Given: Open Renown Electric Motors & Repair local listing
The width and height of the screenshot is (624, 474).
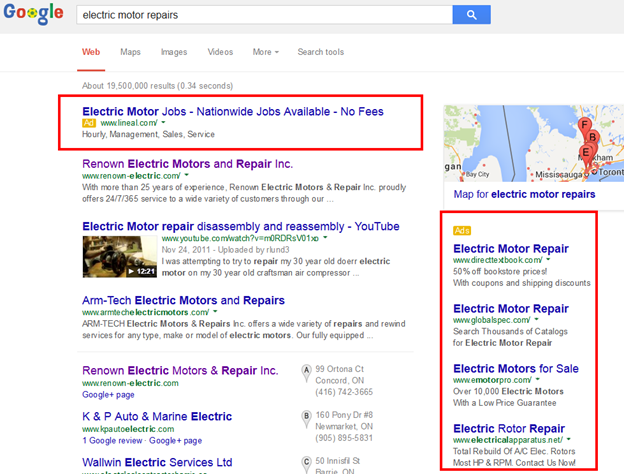Looking at the screenshot, I should tap(180, 371).
